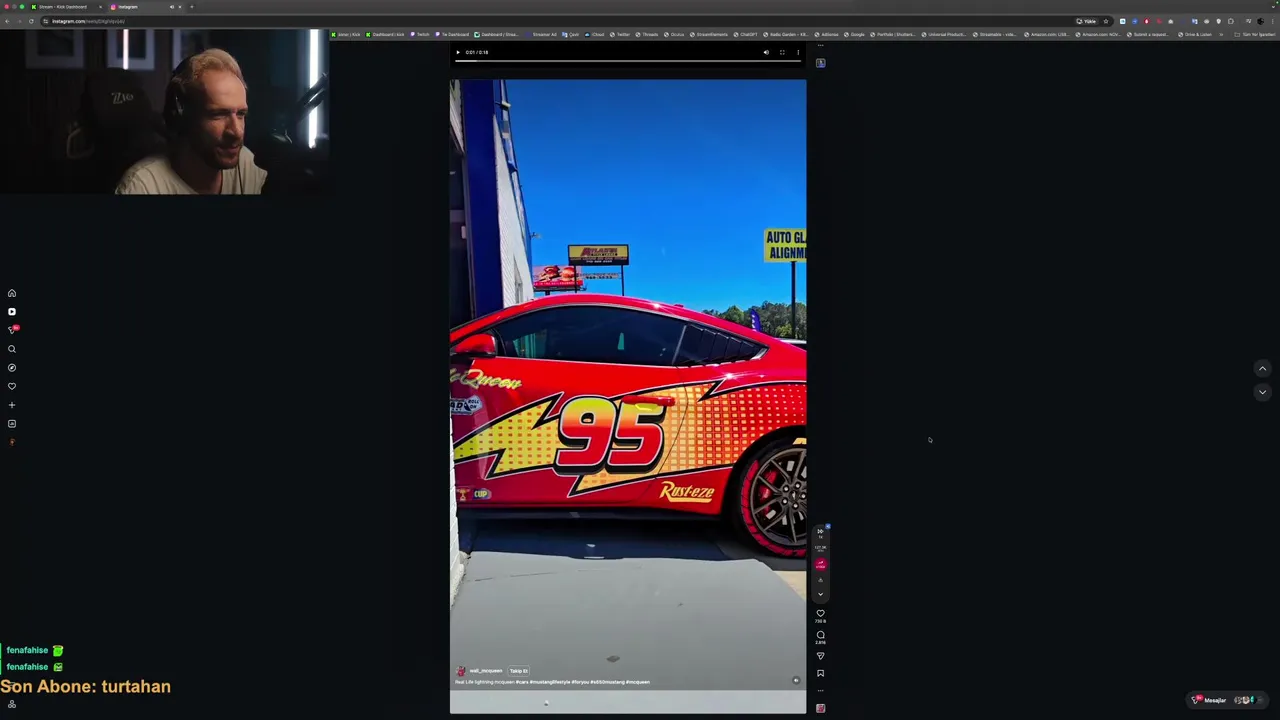The width and height of the screenshot is (1280, 720).
Task: Open top video player more options
Action: pos(797,52)
